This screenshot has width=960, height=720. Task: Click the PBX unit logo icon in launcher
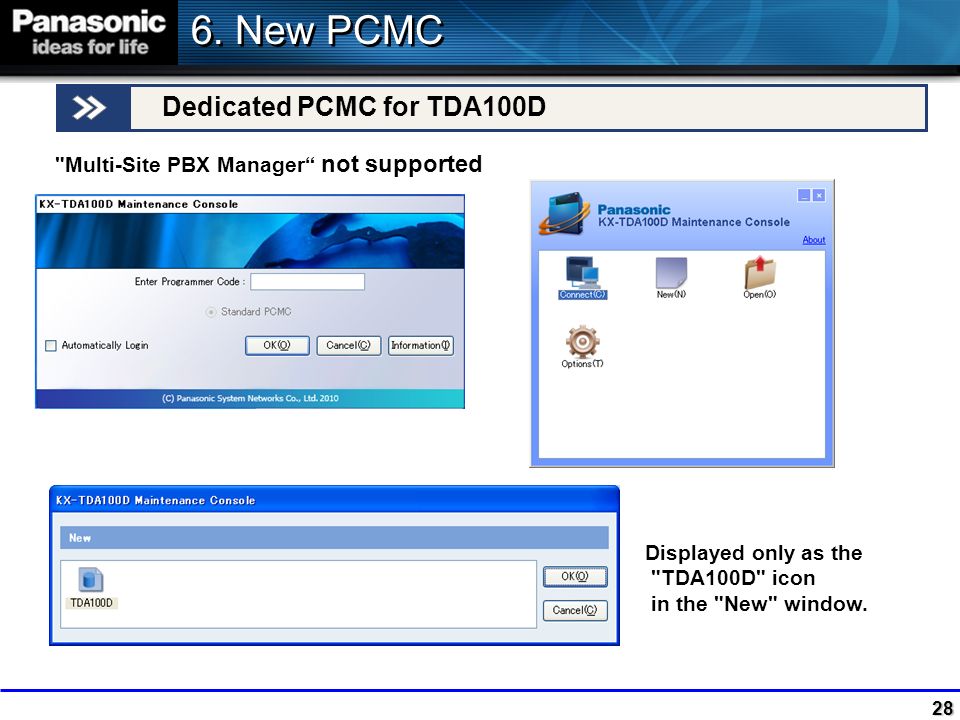[x=564, y=214]
